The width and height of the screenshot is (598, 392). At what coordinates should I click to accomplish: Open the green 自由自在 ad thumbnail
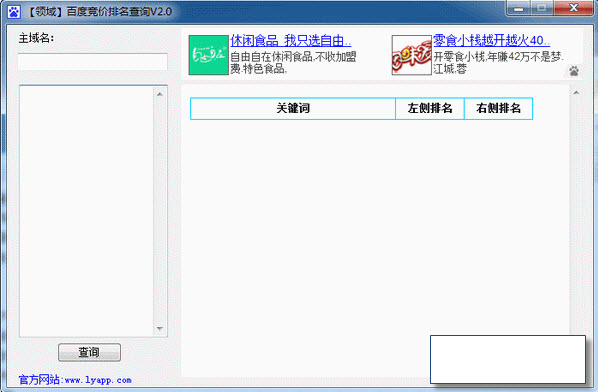point(208,55)
